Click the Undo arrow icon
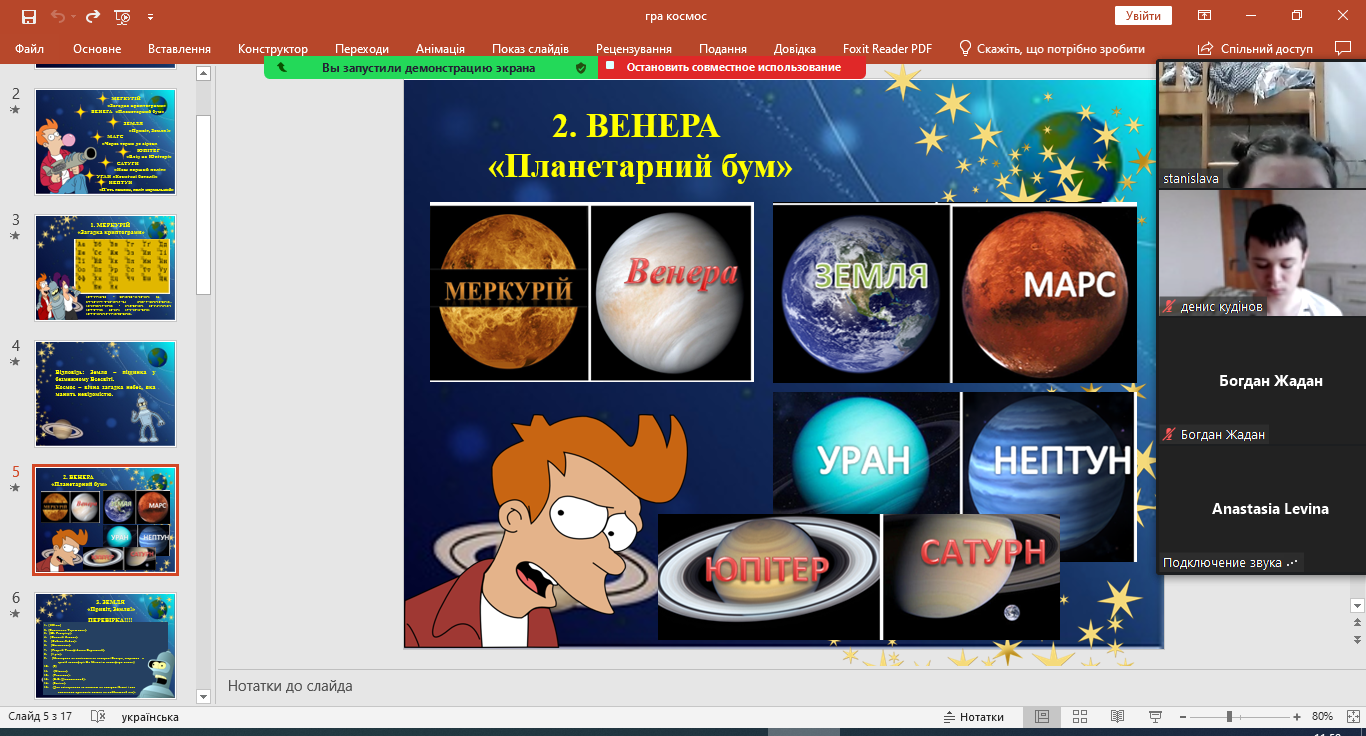Image resolution: width=1366 pixels, height=736 pixels. click(58, 16)
